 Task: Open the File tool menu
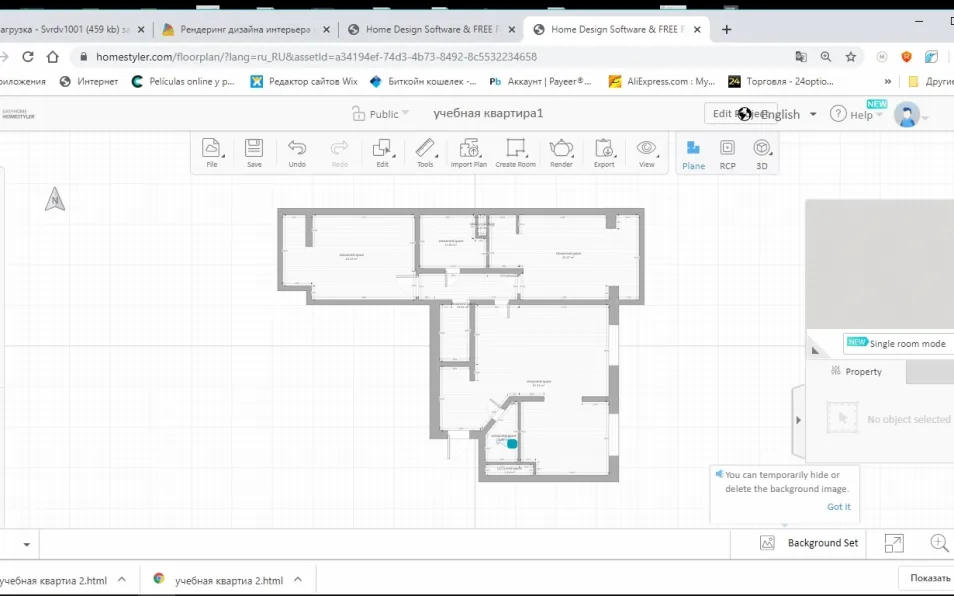(212, 152)
